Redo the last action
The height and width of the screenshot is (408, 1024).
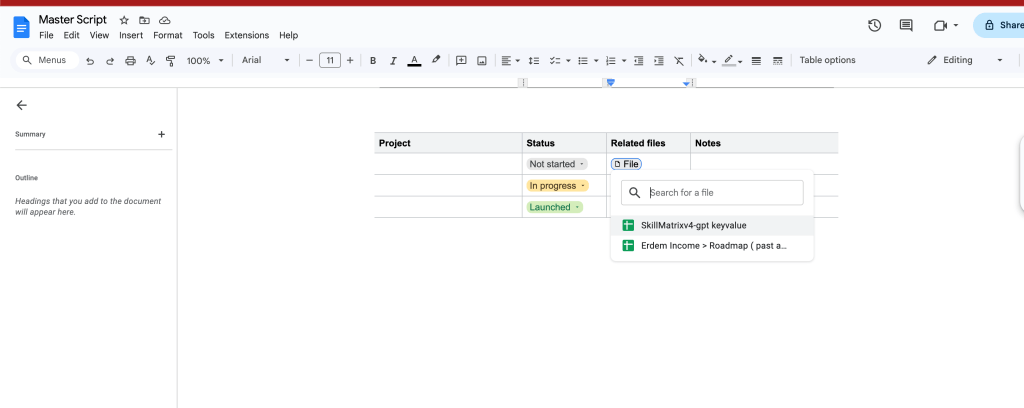(x=110, y=61)
